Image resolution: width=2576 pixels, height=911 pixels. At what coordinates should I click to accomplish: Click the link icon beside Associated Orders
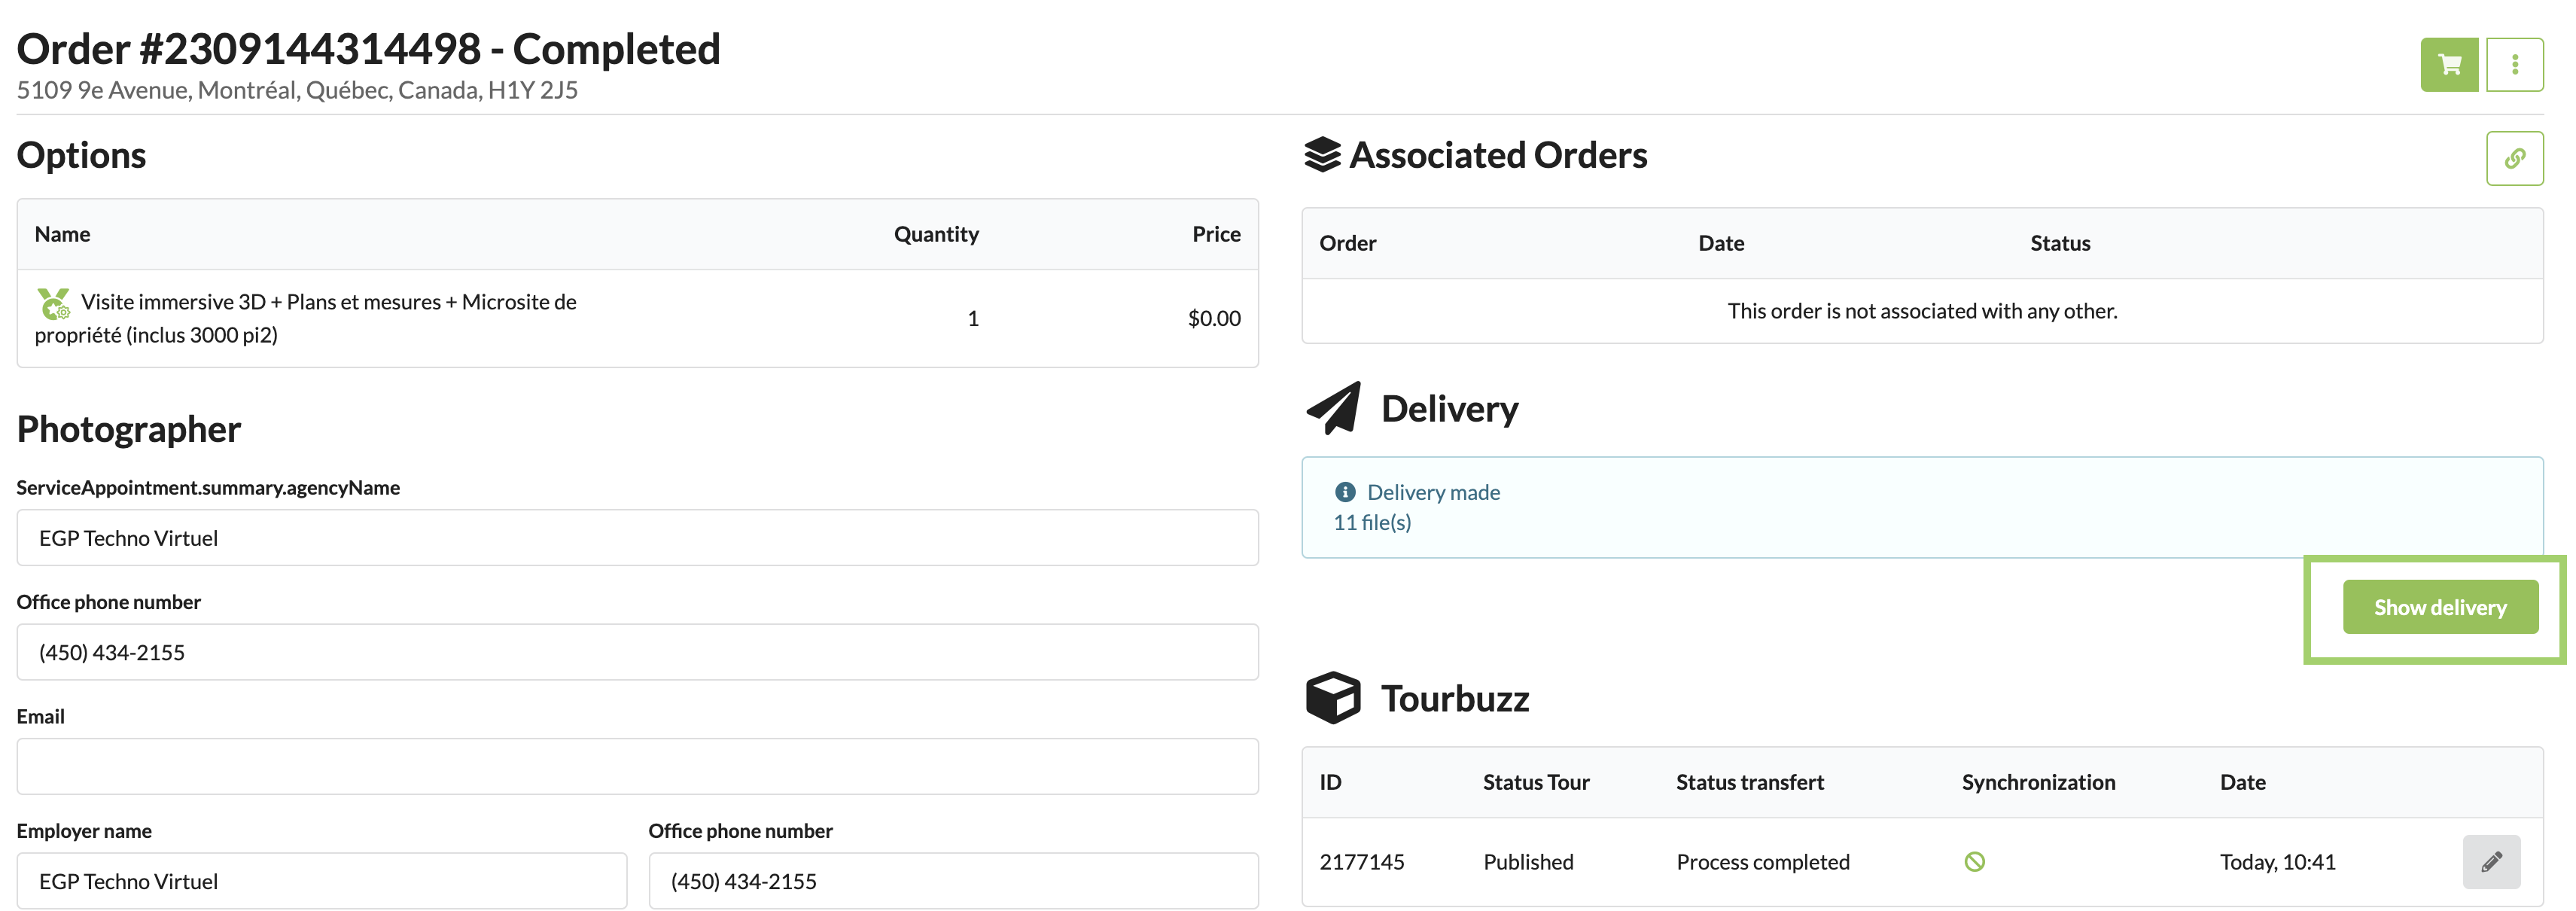[x=2516, y=158]
